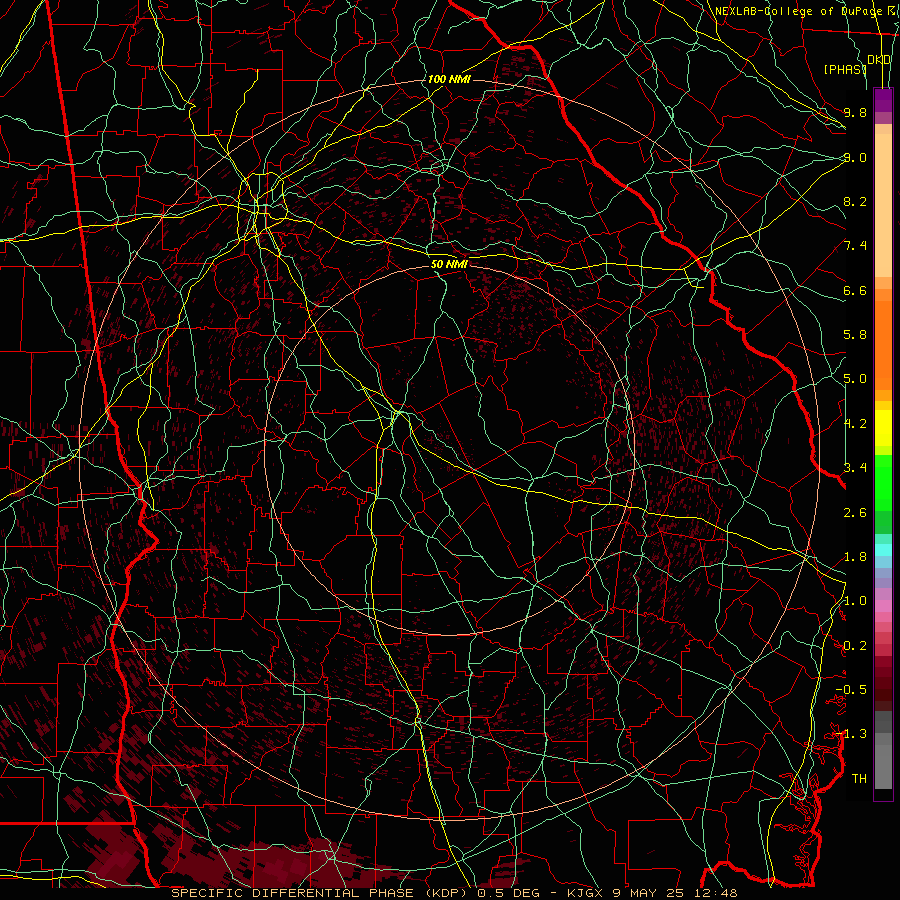Click the 1.0 color scale value
The height and width of the screenshot is (900, 900).
[x=855, y=601]
